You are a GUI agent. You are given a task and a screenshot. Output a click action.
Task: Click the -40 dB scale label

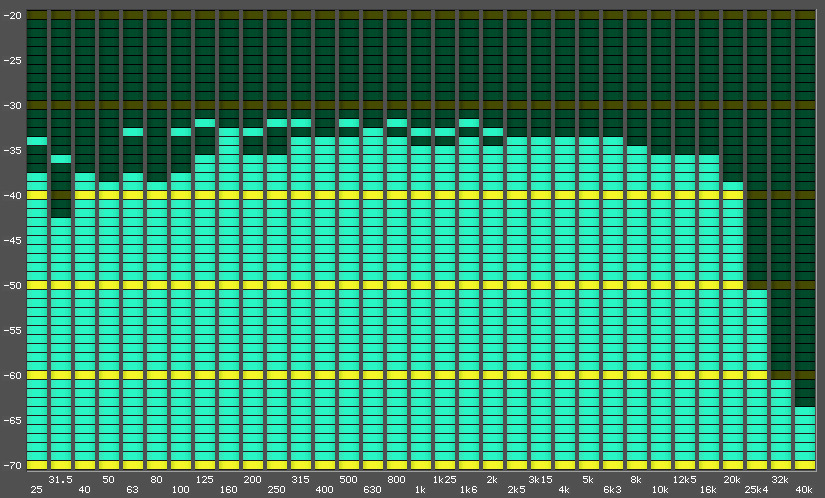13,196
